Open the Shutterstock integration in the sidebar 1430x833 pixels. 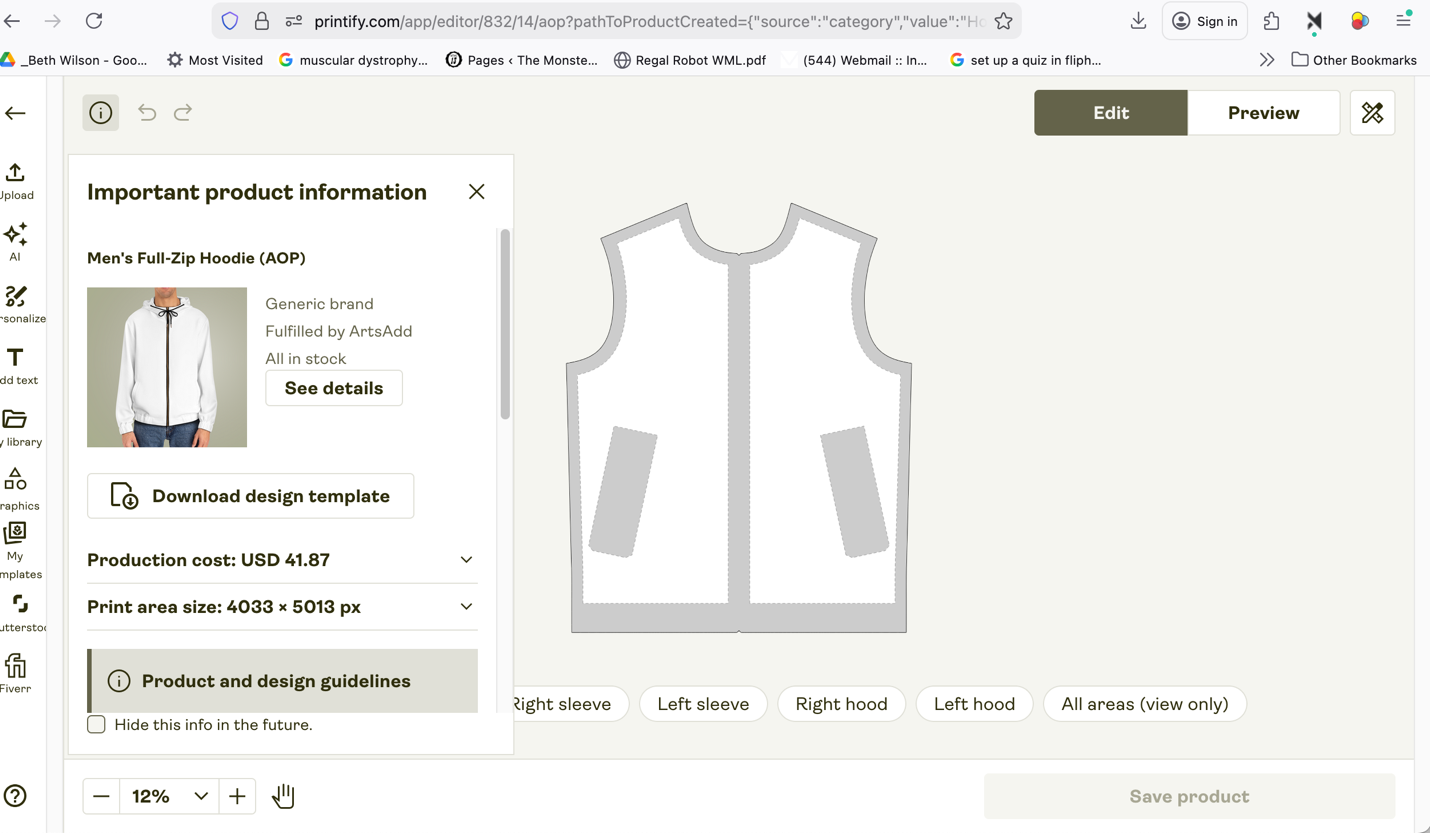click(20, 613)
